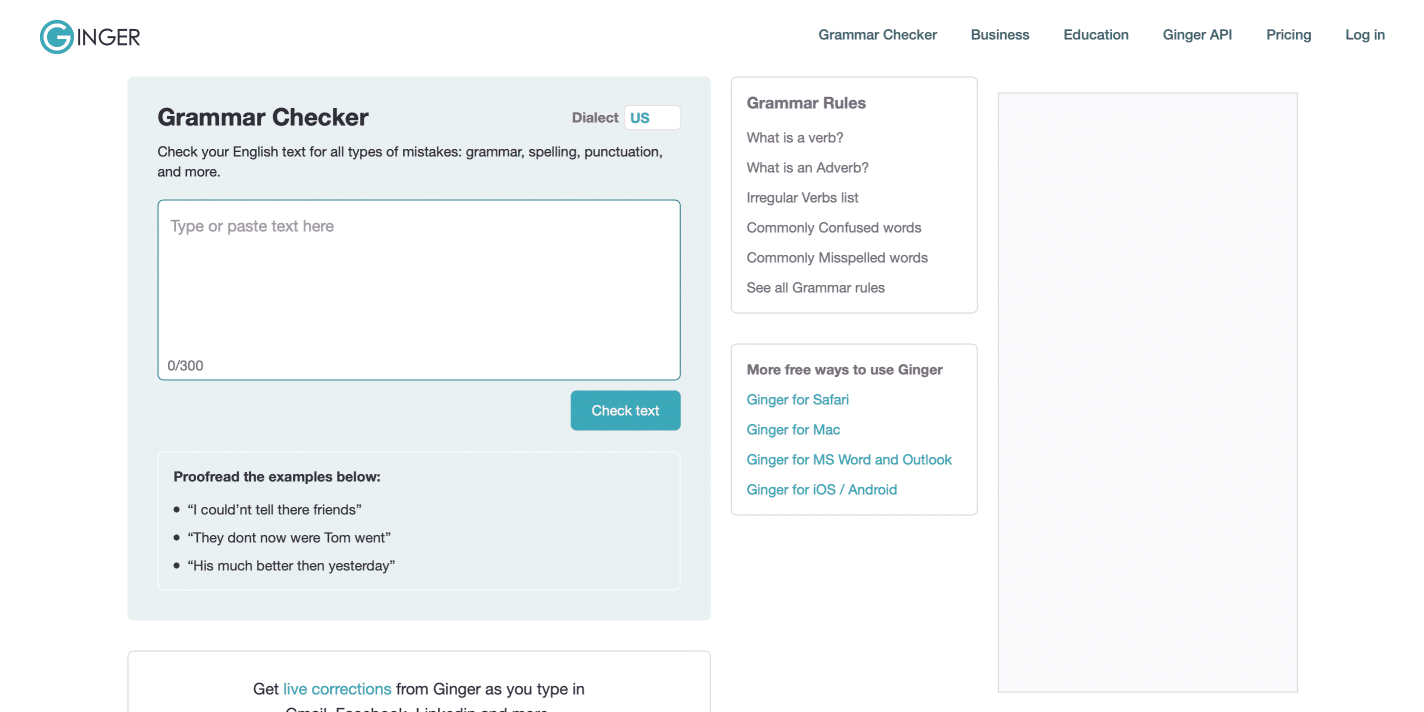
Task: Open Commonly Confused words
Action: point(833,227)
